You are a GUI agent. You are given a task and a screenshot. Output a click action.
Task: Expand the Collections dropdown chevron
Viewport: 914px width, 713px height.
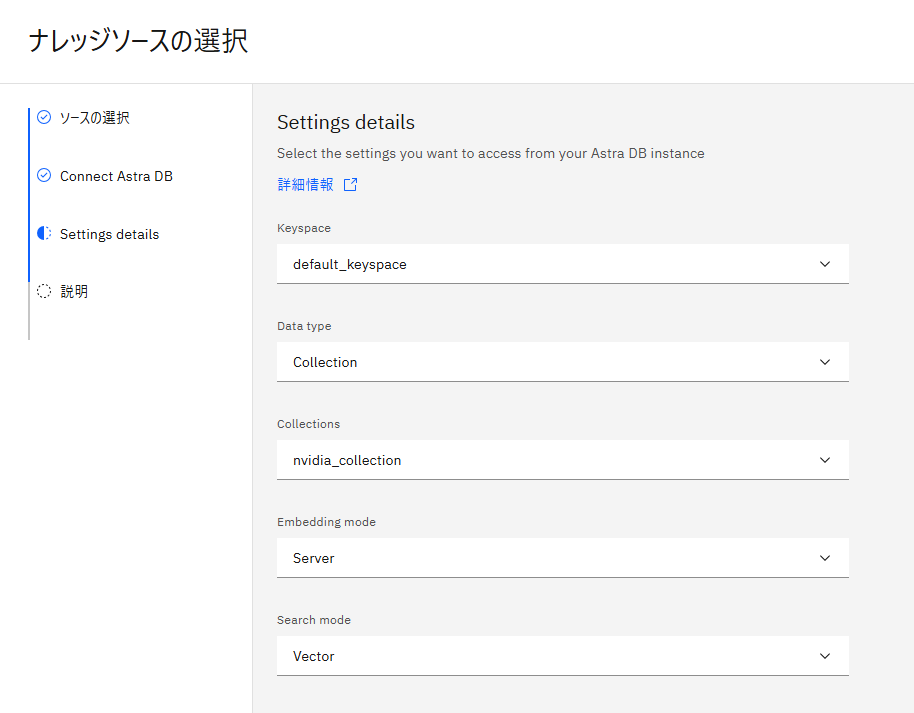pyautogui.click(x=825, y=460)
